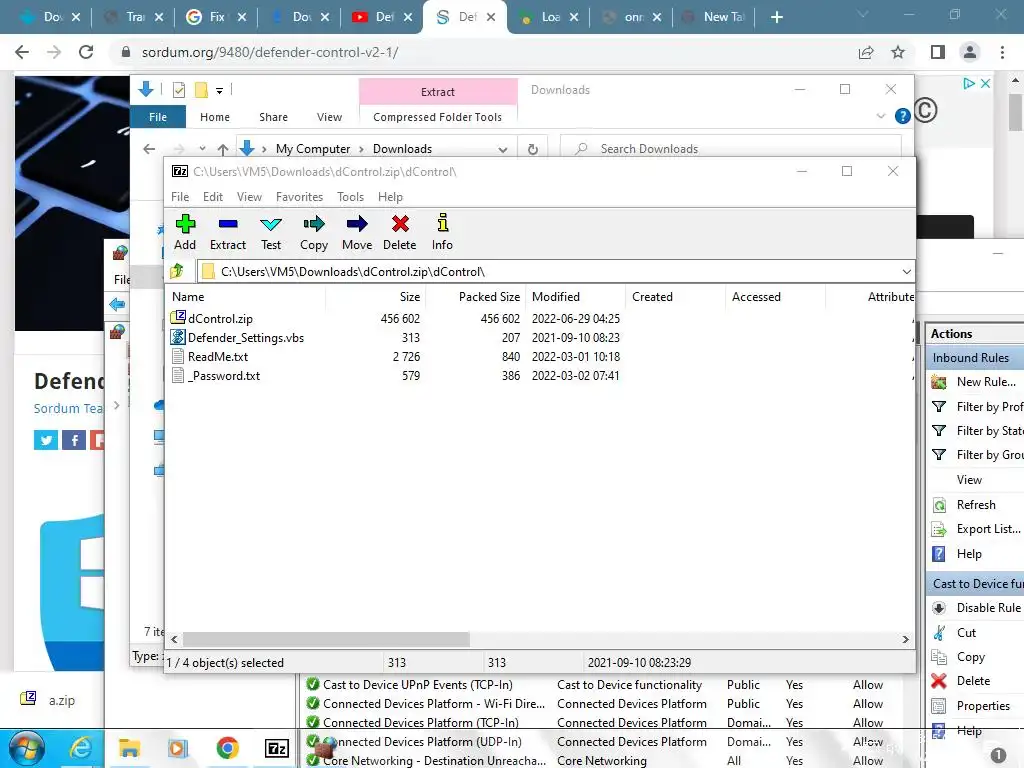The image size is (1024, 768).
Task: Open the Explorer Share ribbon tab
Action: pos(273,117)
